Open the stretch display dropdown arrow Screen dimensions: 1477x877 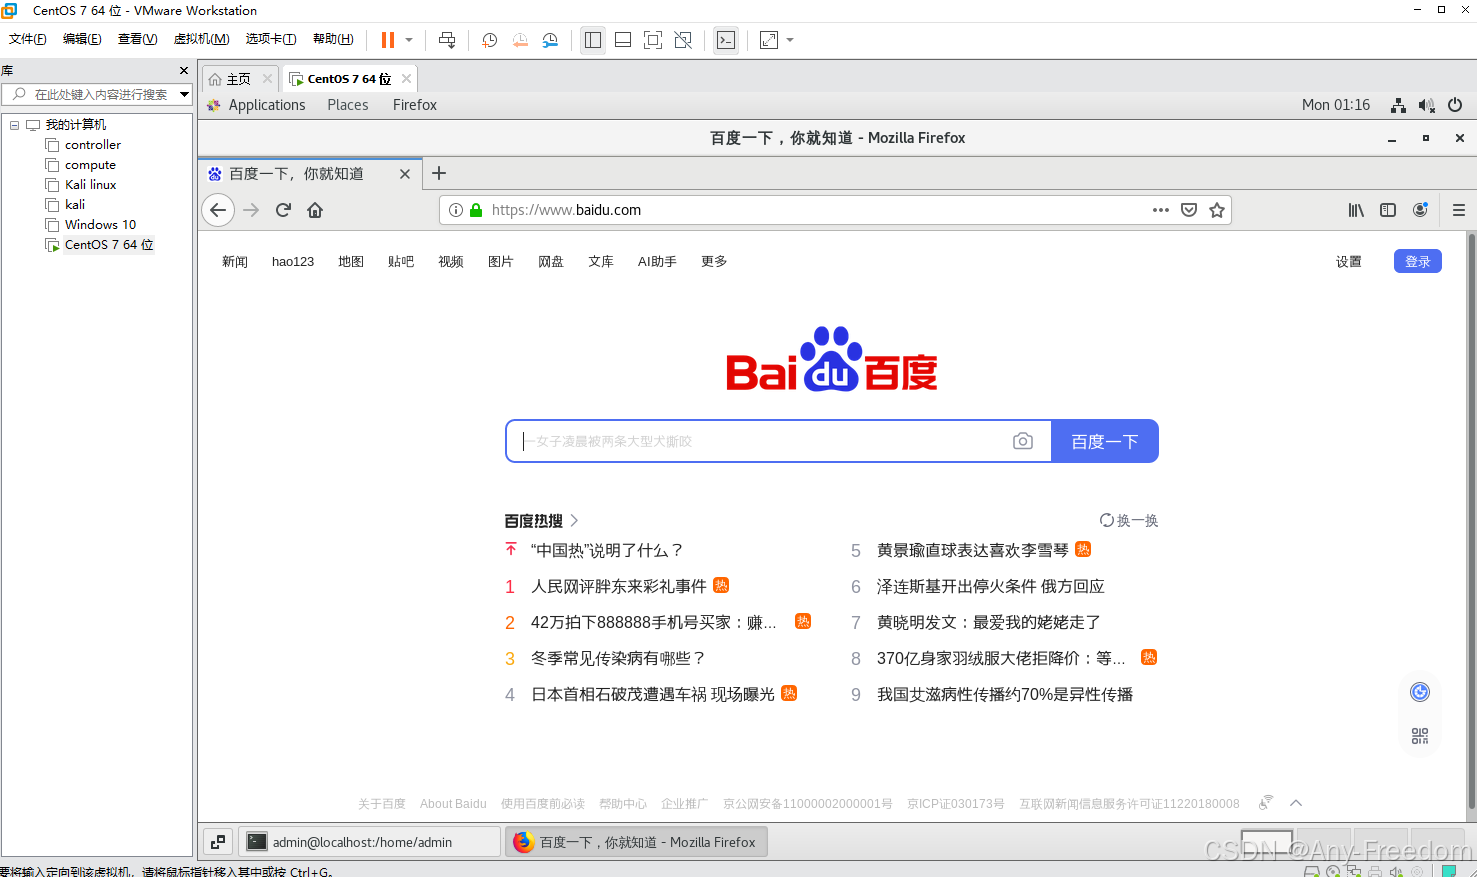coord(790,40)
